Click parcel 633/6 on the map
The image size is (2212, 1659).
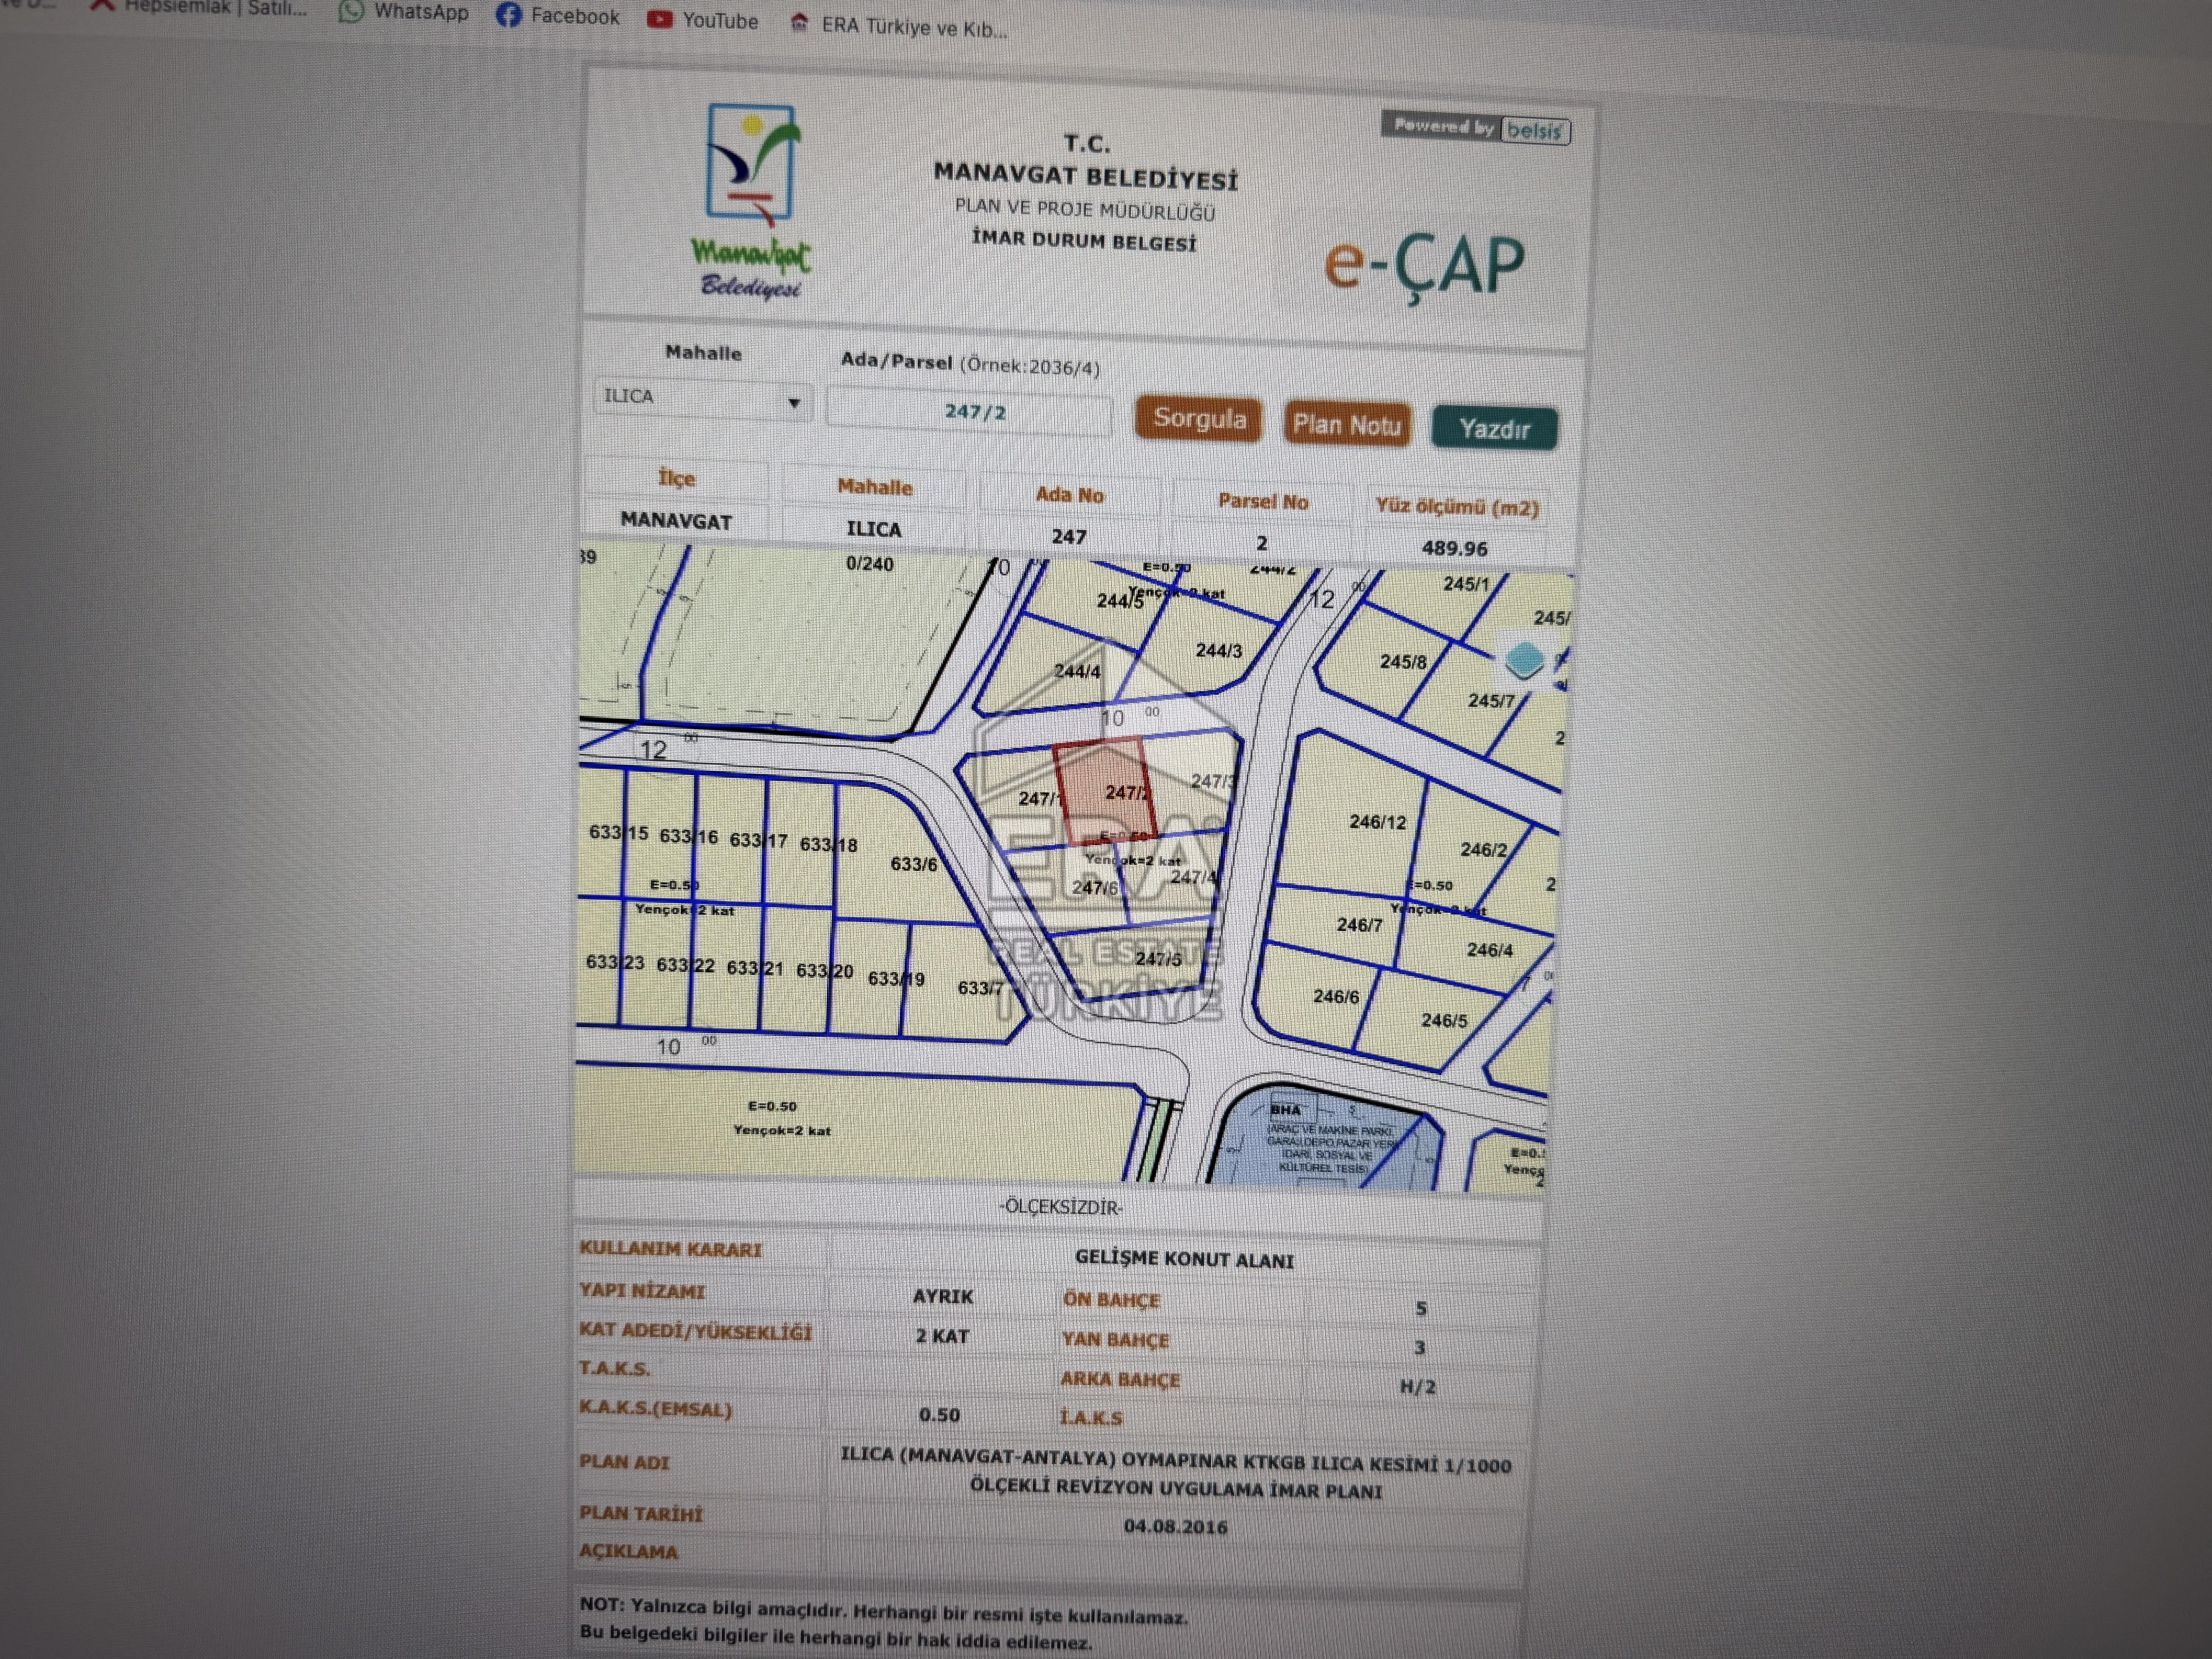click(x=914, y=864)
